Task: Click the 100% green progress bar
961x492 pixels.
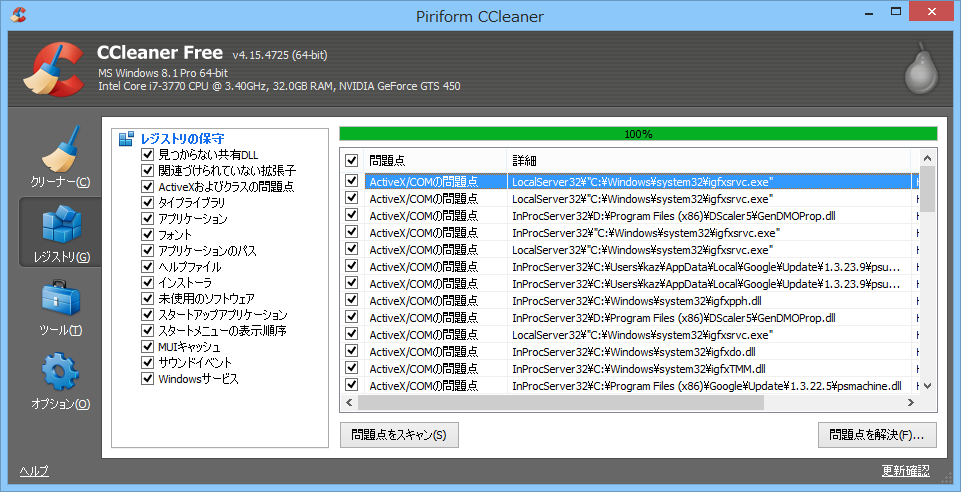Action: pyautogui.click(x=638, y=134)
